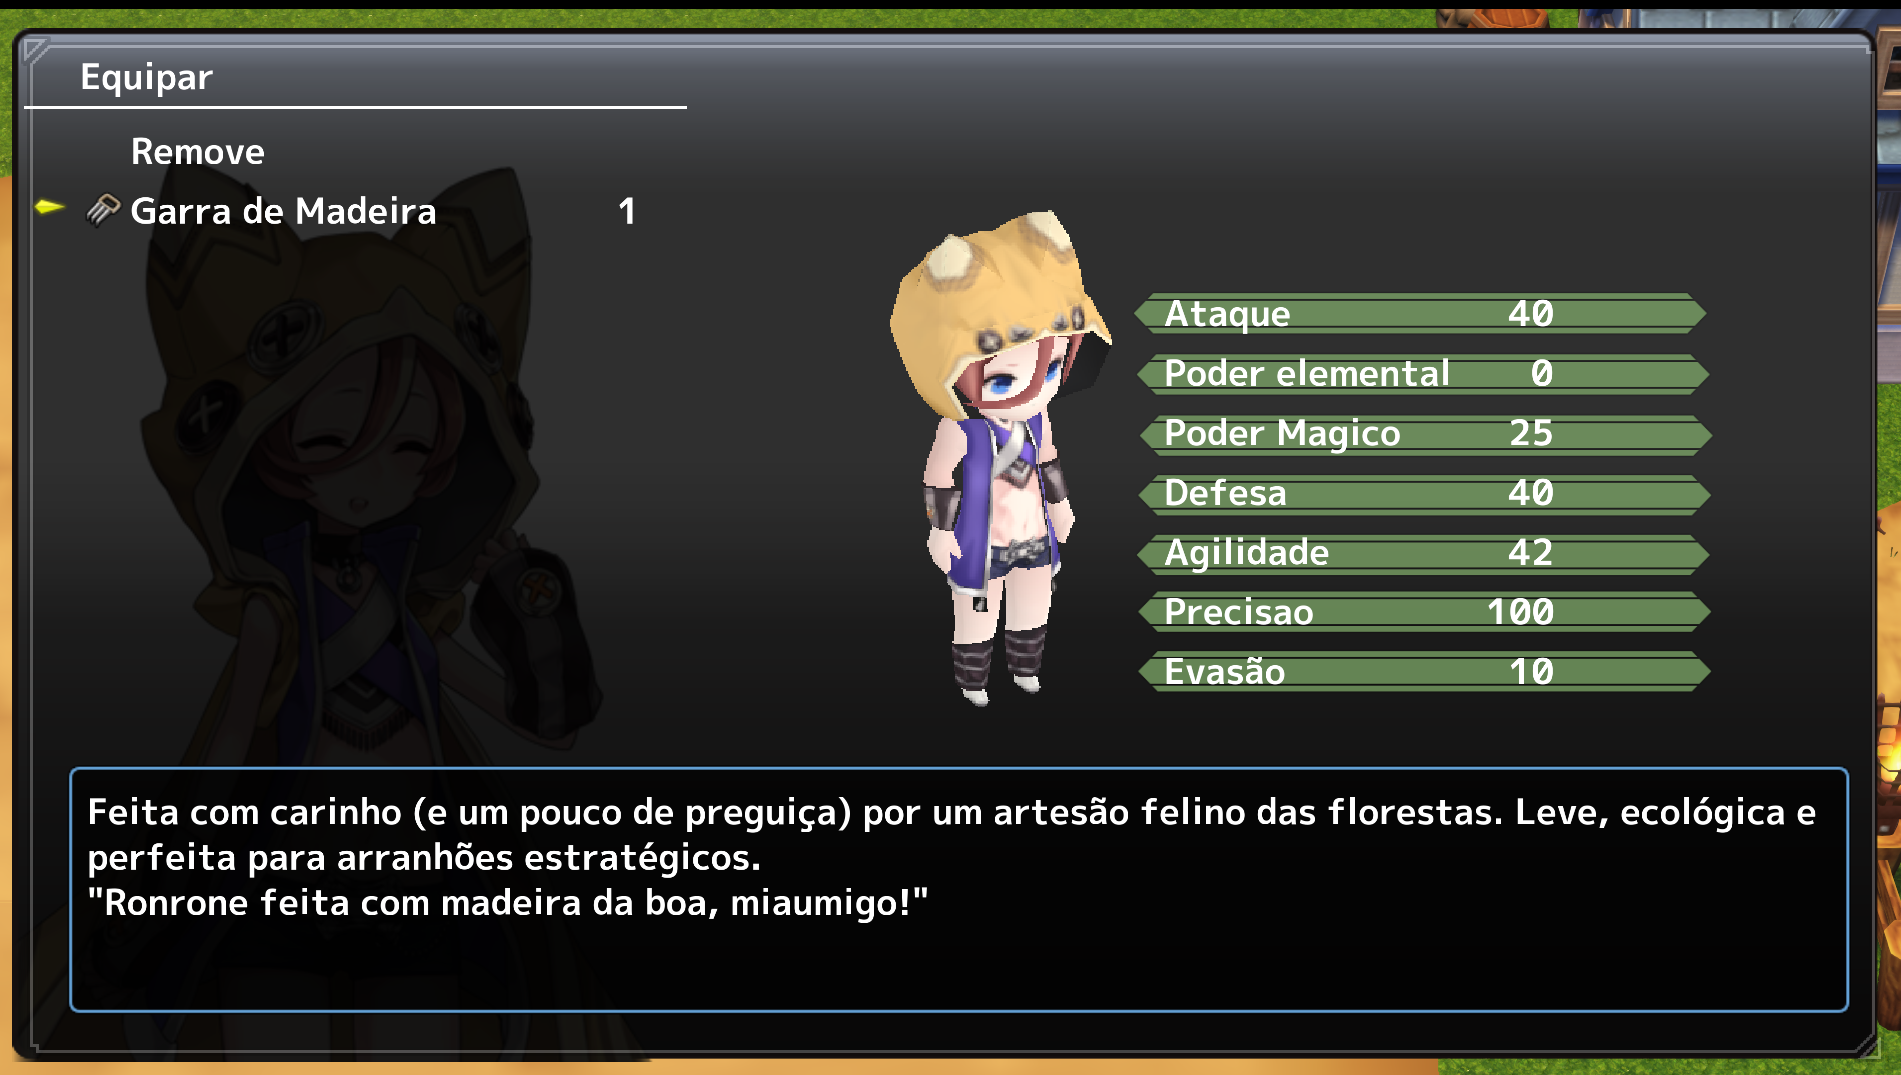Screen dimensions: 1901x1075
Task: Click the yellow selection cursor arrow
Action: (x=49, y=207)
